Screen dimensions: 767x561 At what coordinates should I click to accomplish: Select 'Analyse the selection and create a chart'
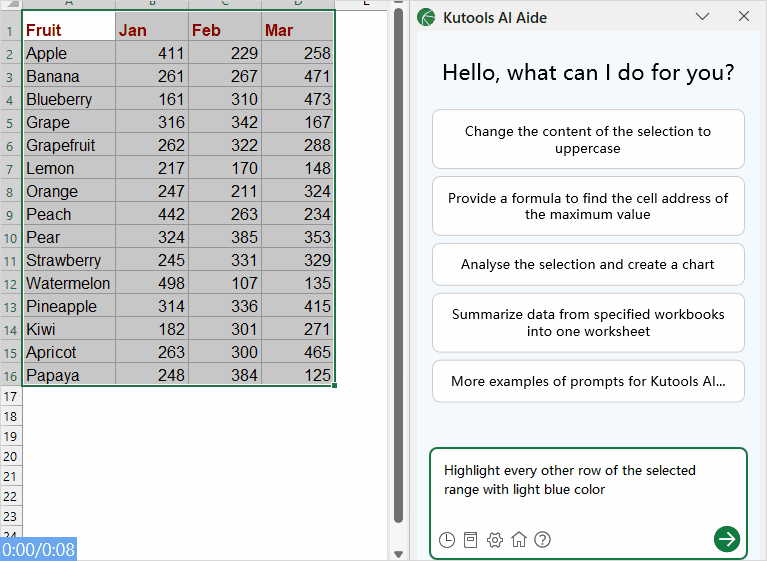click(588, 265)
